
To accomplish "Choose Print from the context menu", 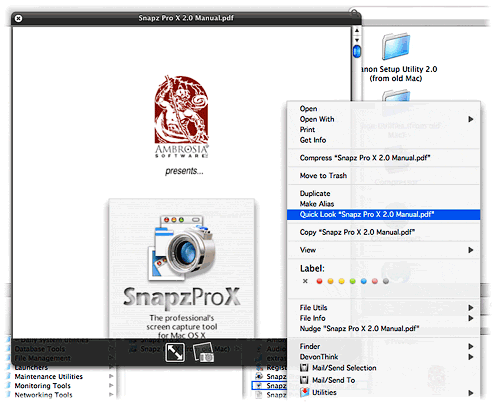I will [307, 129].
